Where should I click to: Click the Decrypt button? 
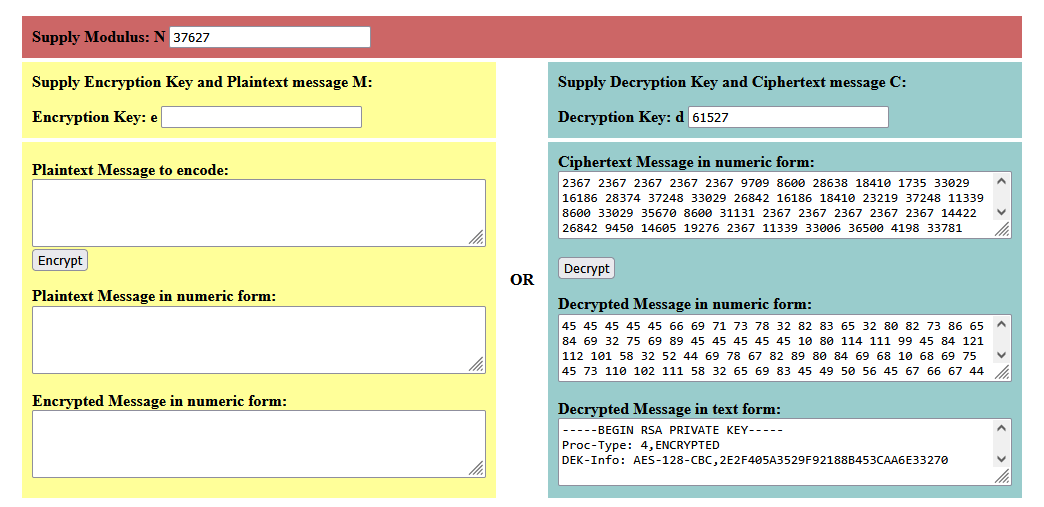point(587,268)
